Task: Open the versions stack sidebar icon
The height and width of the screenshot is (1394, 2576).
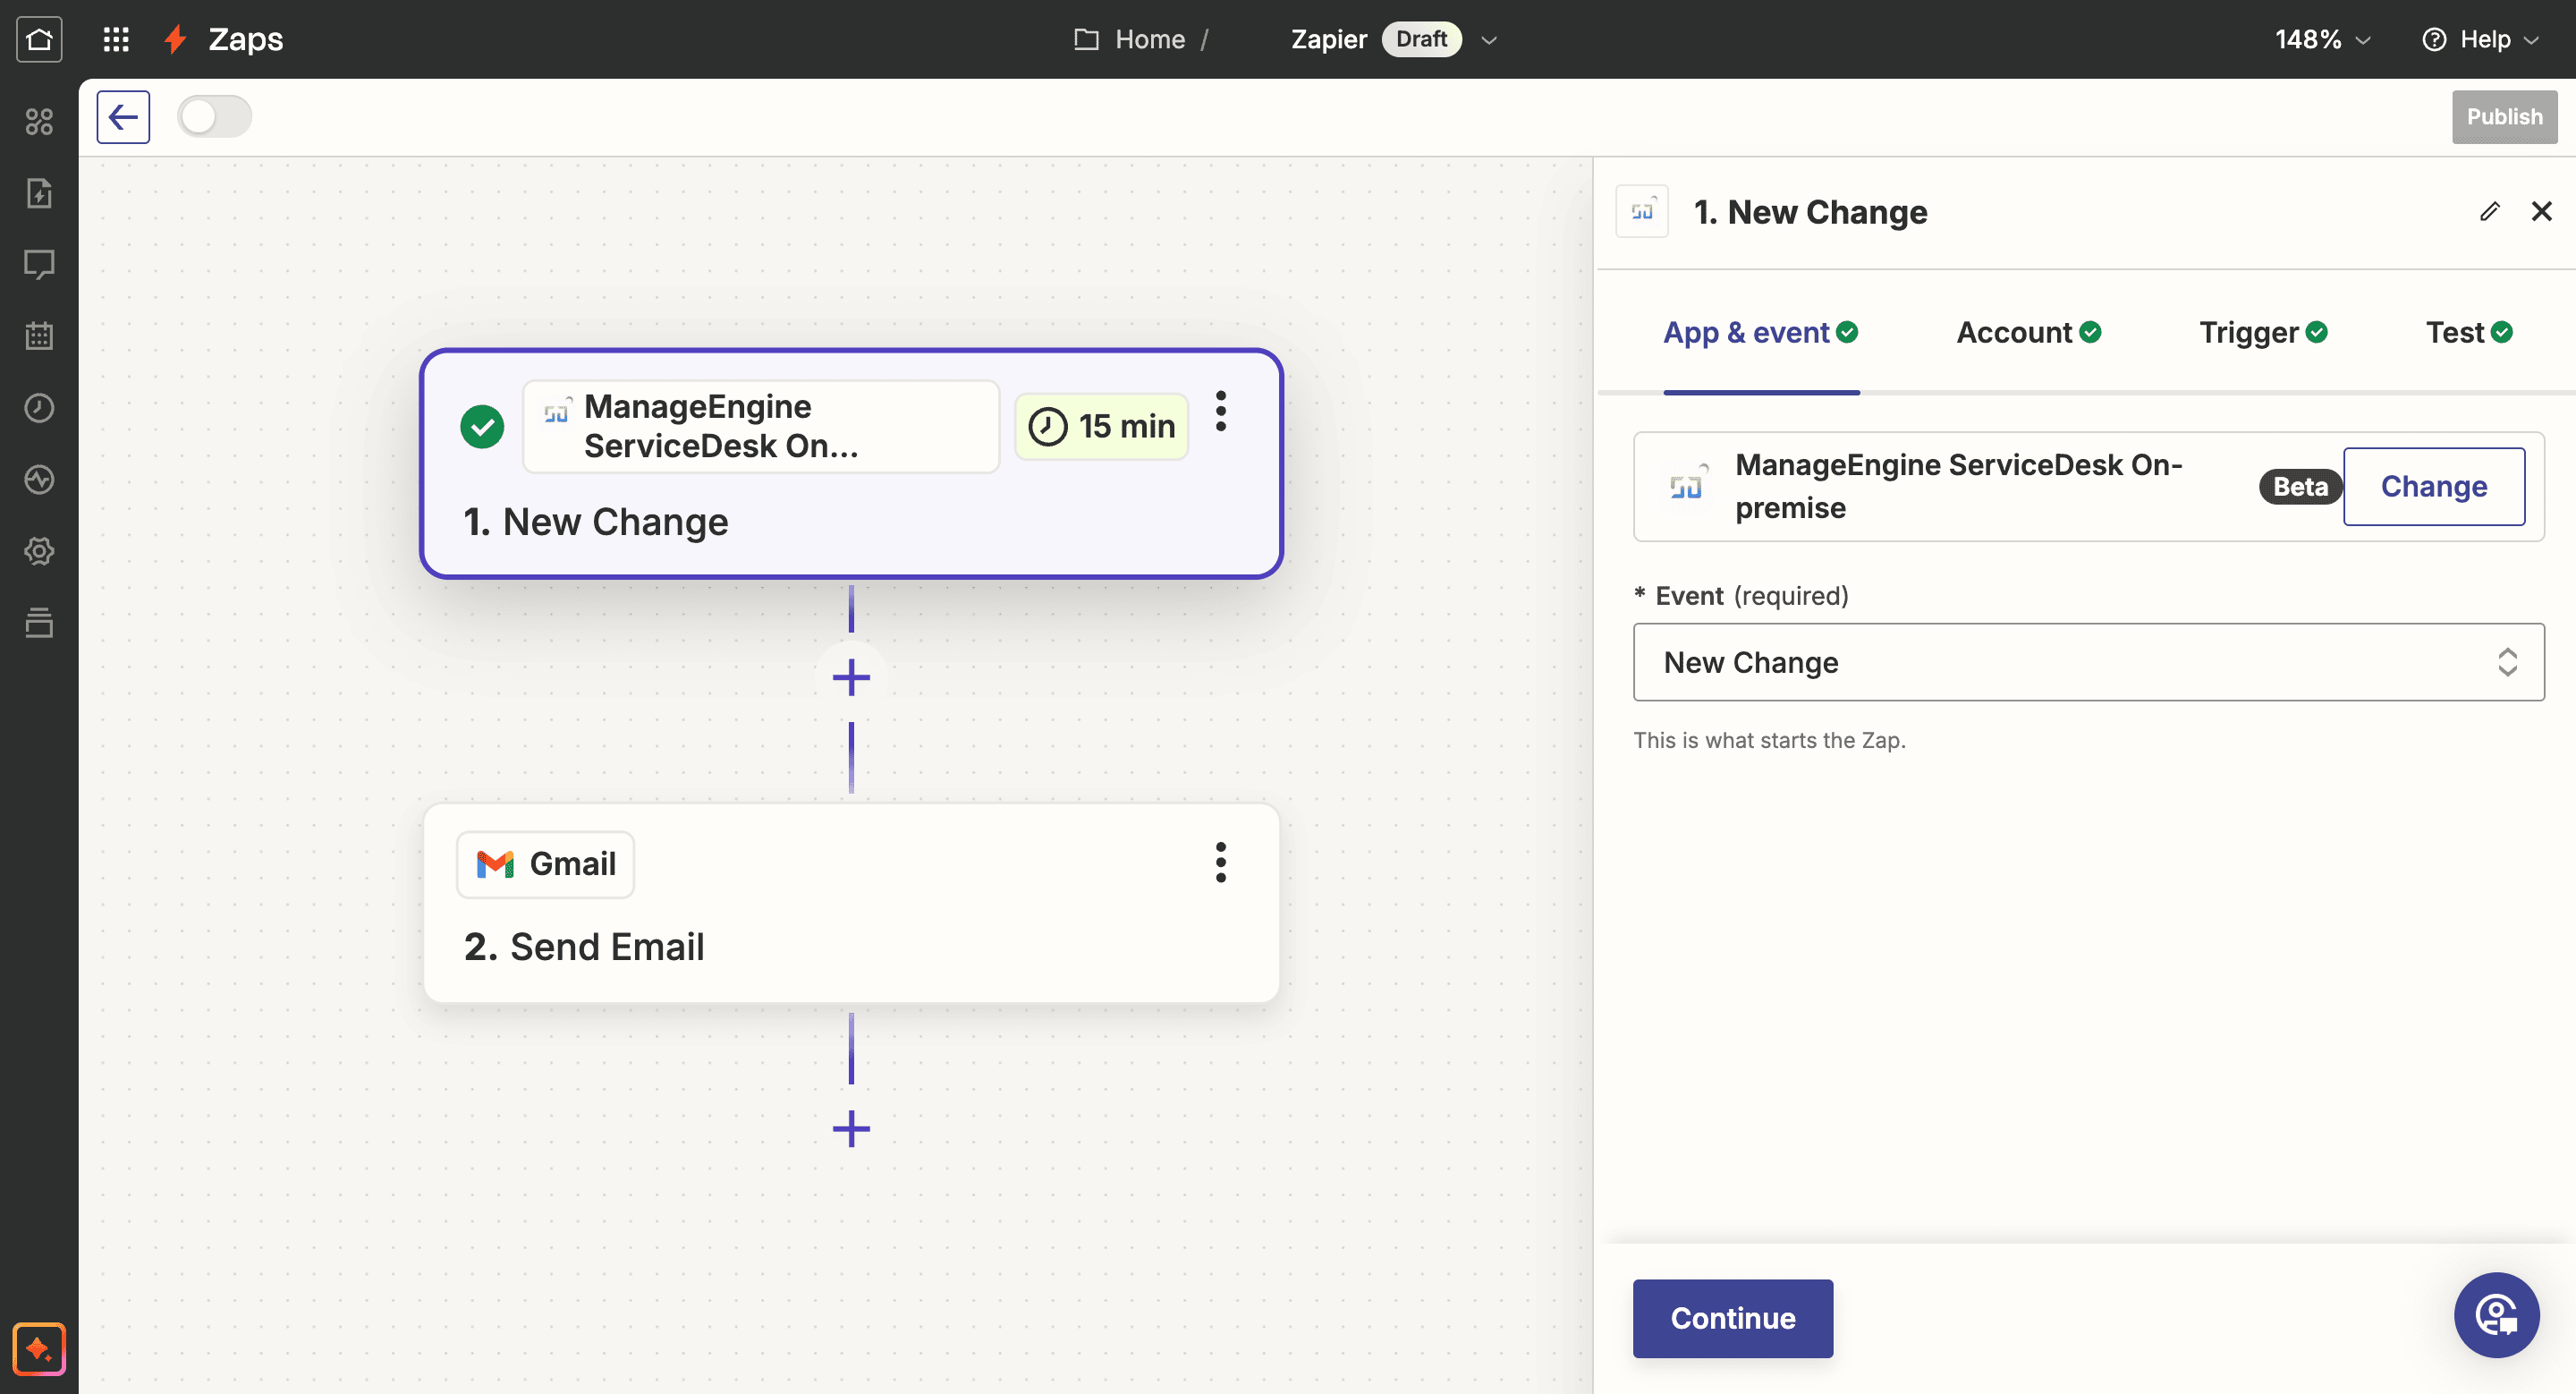Action: (x=39, y=623)
